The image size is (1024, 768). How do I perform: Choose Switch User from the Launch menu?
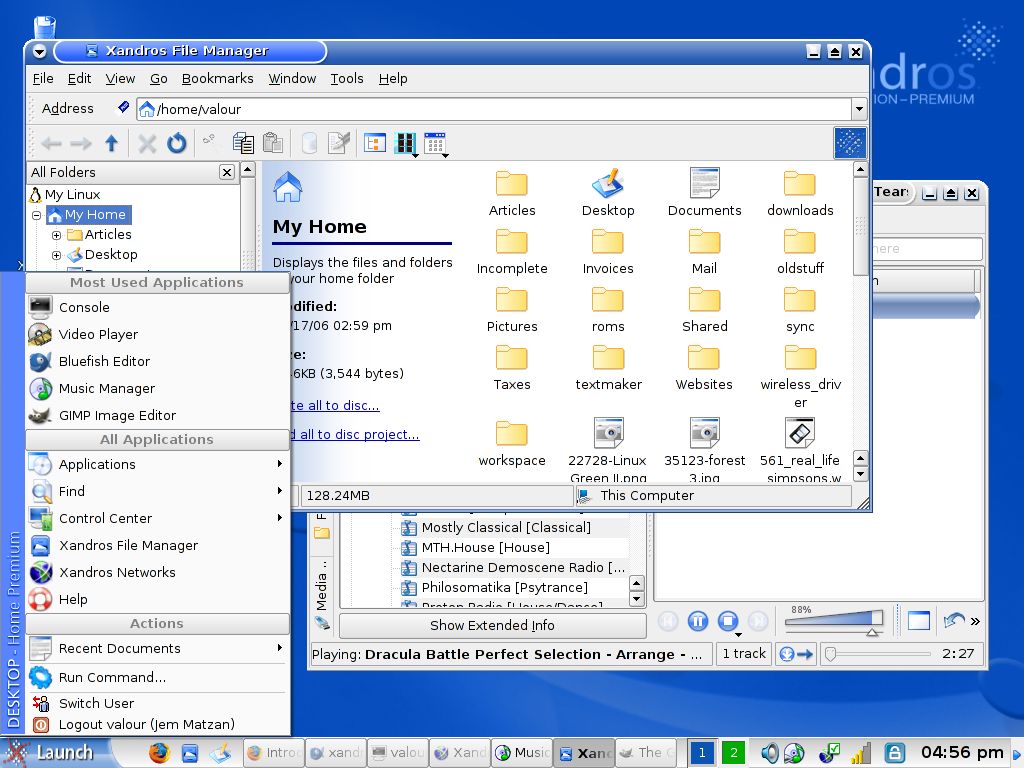tap(157, 703)
